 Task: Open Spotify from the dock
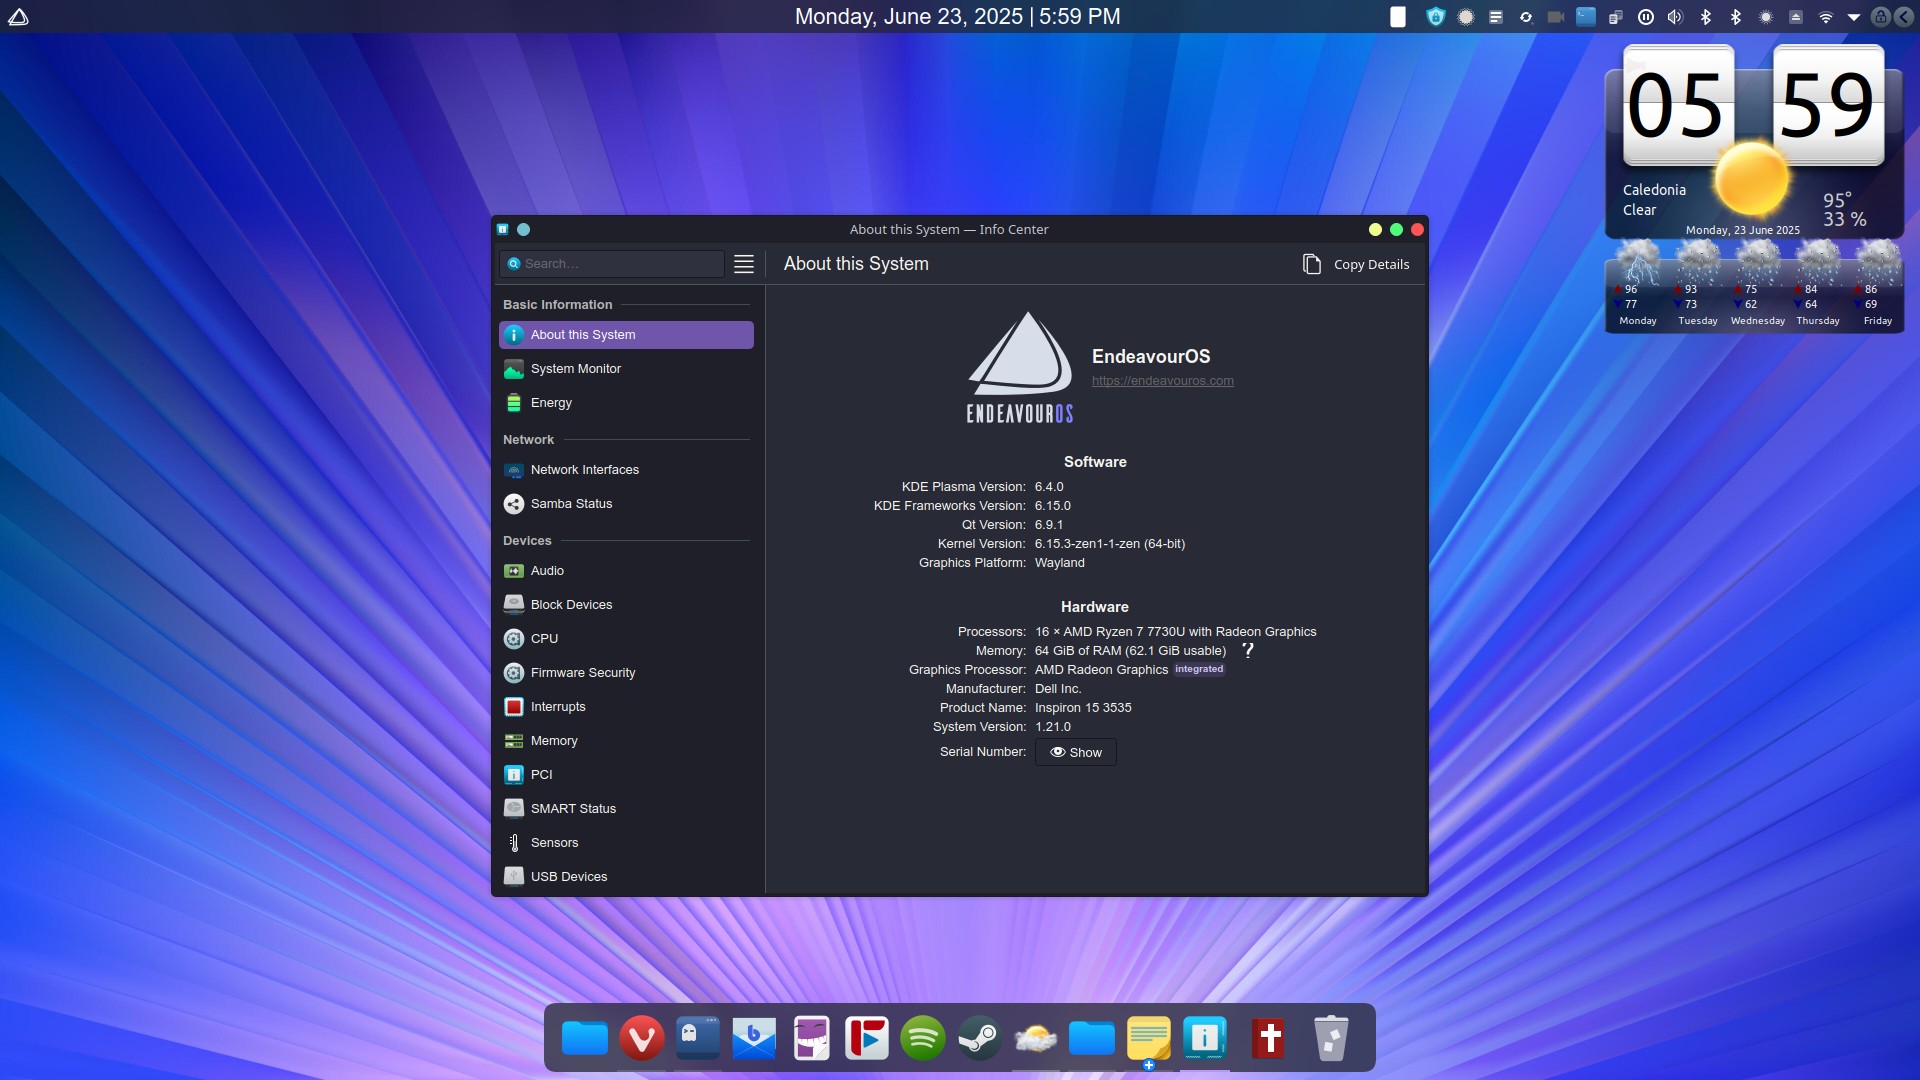coord(922,1039)
